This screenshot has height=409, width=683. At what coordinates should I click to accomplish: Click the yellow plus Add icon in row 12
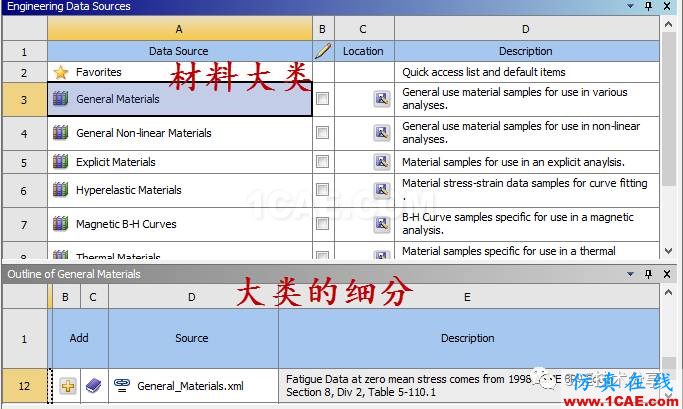[x=68, y=386]
